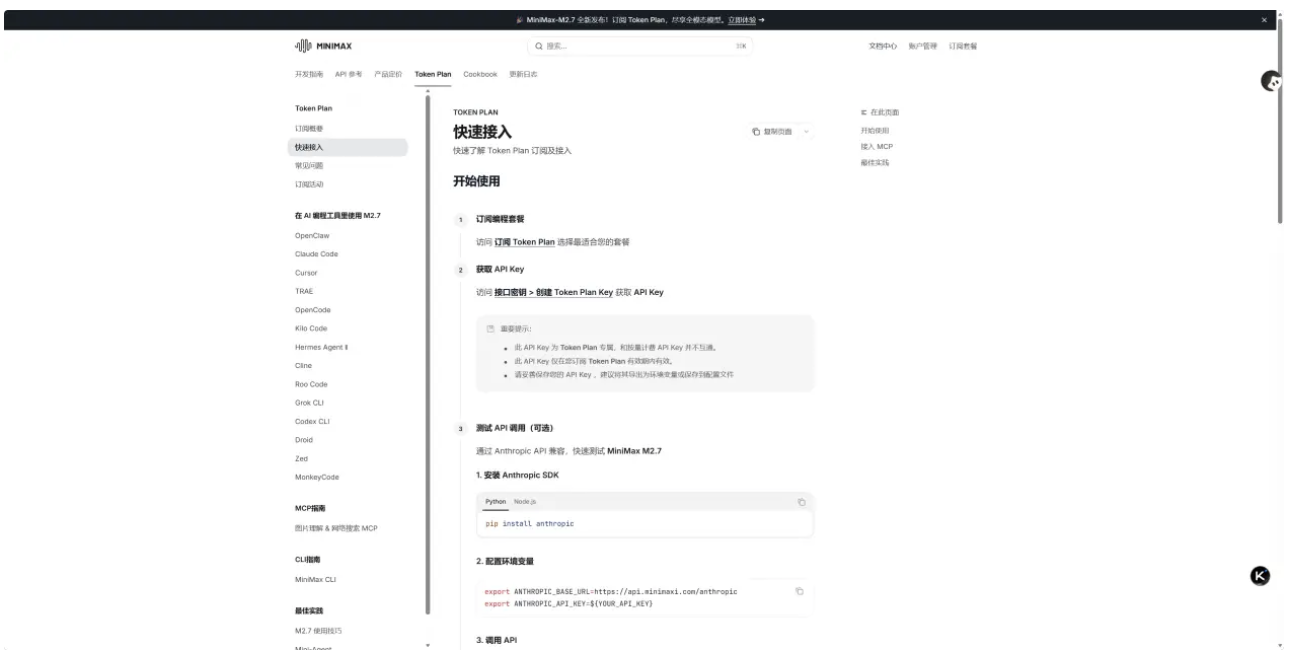Click the MiniMax logo in the header

pyautogui.click(x=322, y=46)
